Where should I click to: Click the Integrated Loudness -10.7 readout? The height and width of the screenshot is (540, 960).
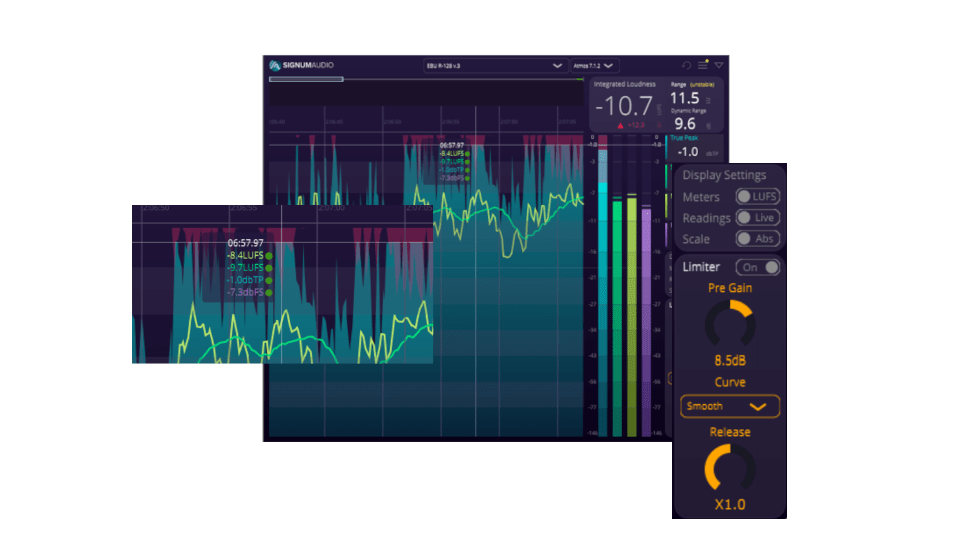tap(624, 107)
